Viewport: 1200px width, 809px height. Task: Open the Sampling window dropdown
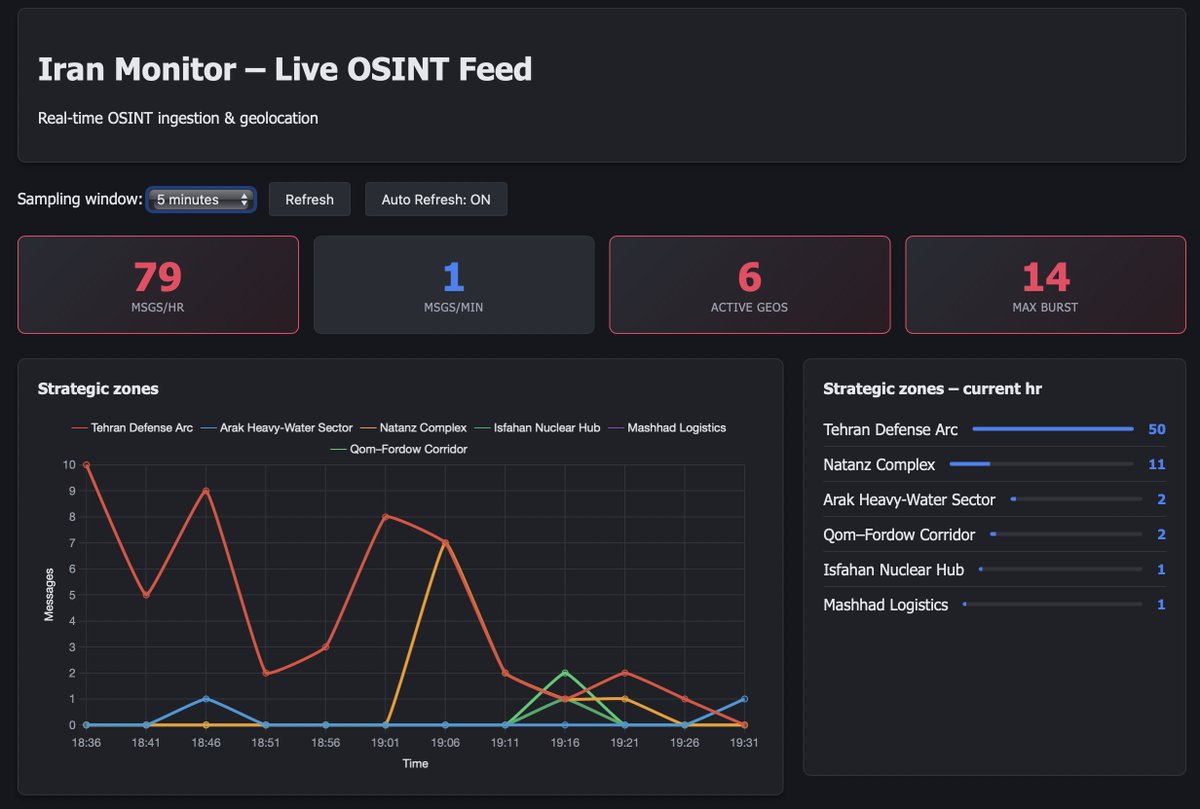pyautogui.click(x=202, y=200)
